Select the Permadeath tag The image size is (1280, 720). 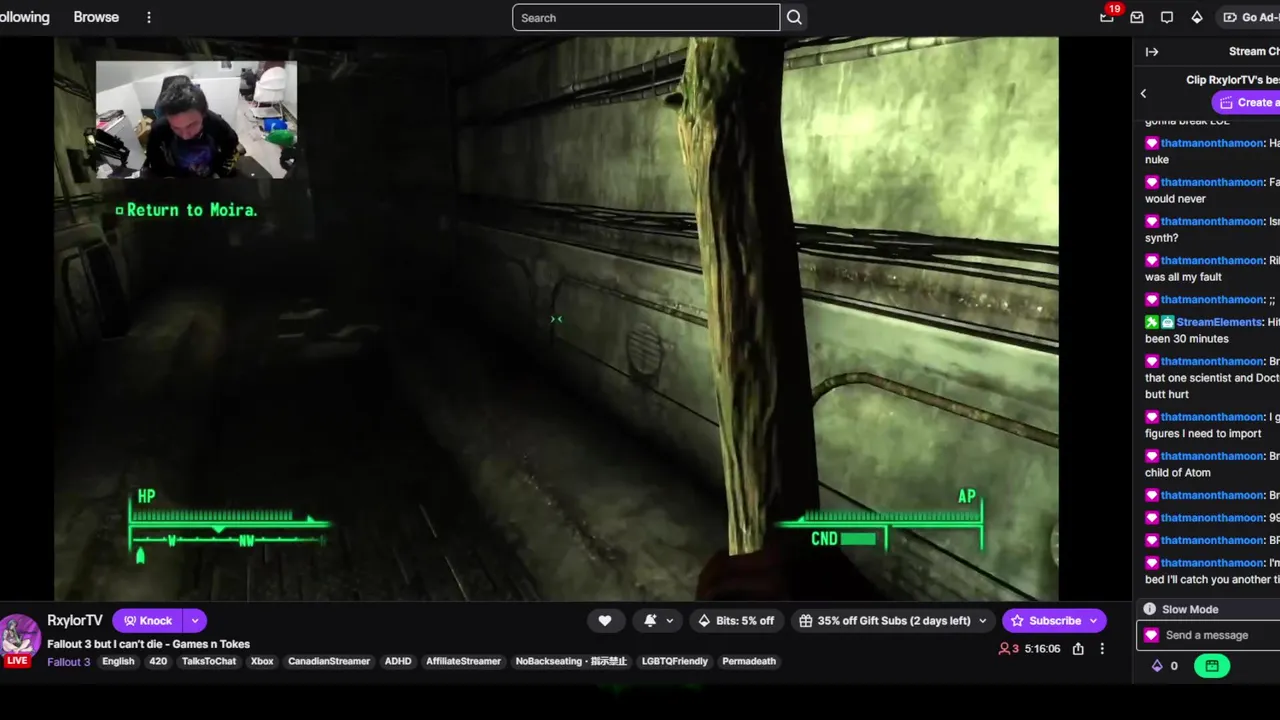tap(749, 661)
